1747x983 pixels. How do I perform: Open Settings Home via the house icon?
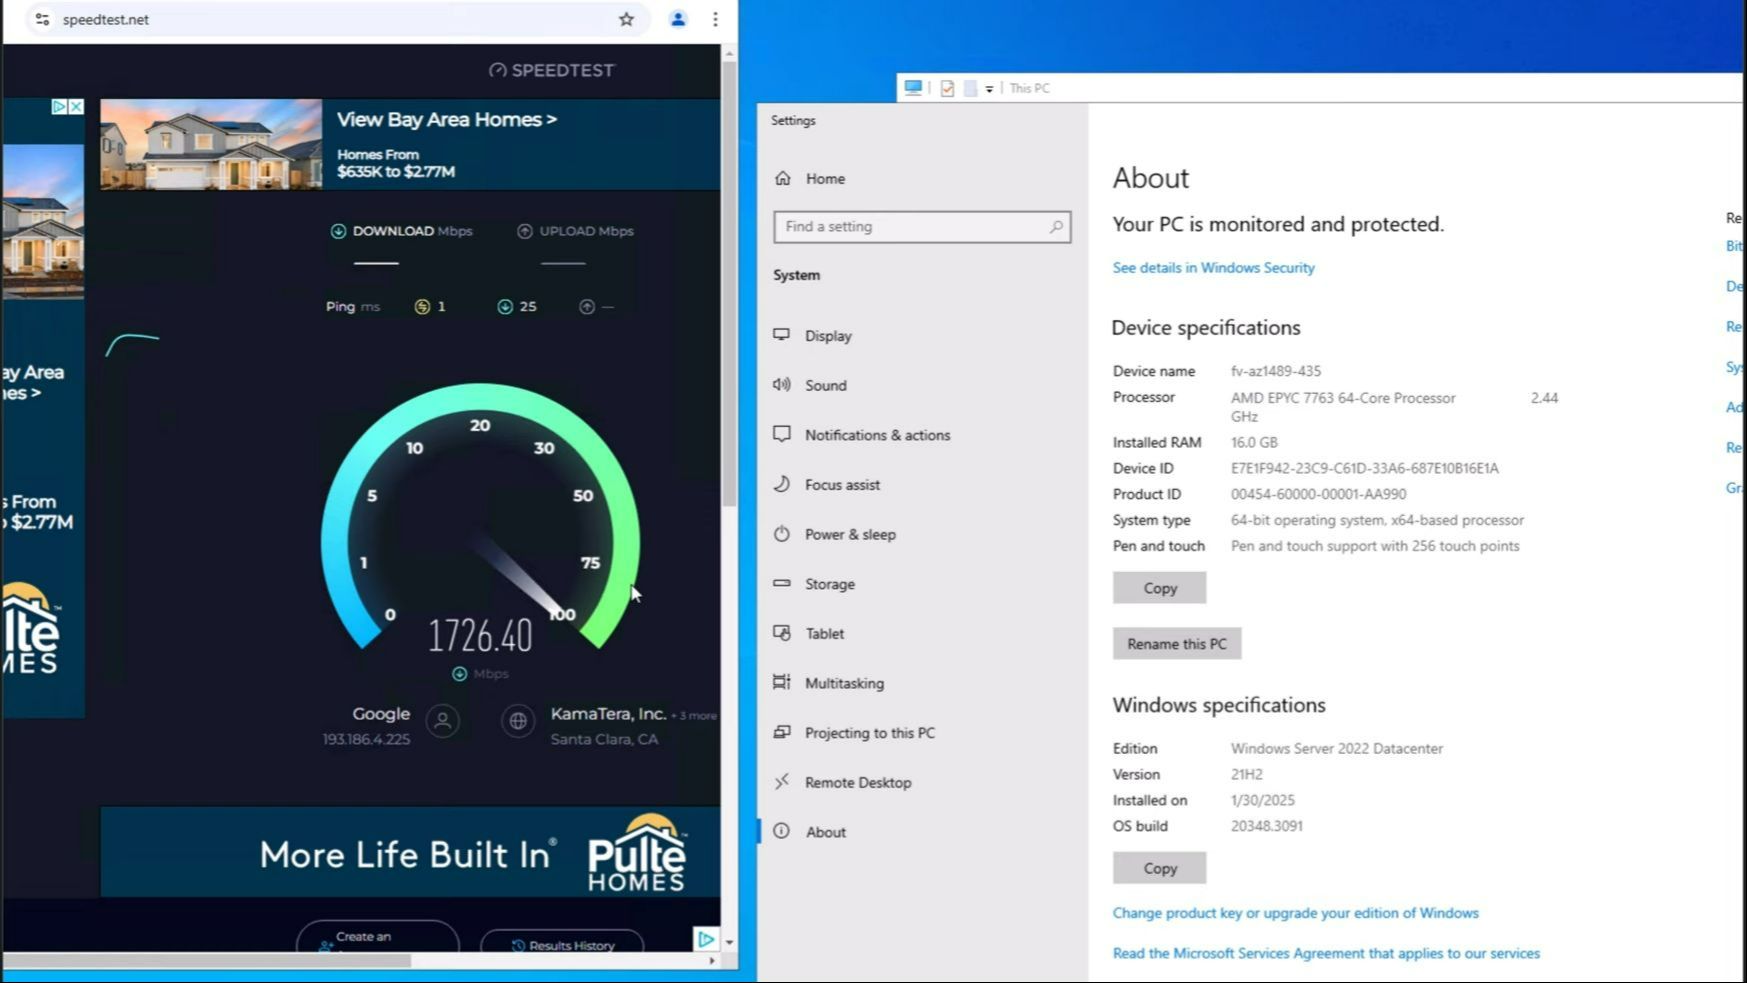pyautogui.click(x=783, y=178)
